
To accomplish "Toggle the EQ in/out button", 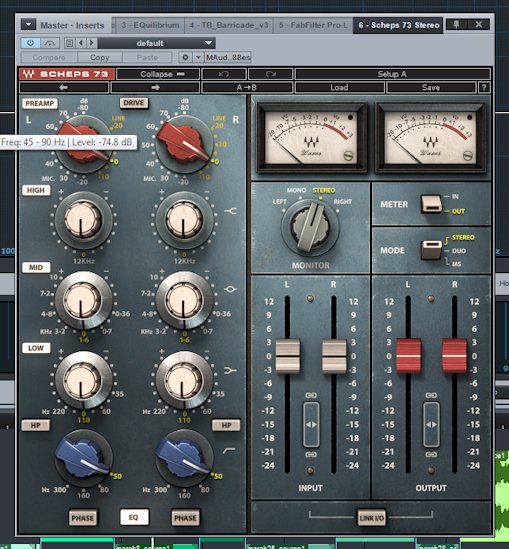I will coord(134,517).
